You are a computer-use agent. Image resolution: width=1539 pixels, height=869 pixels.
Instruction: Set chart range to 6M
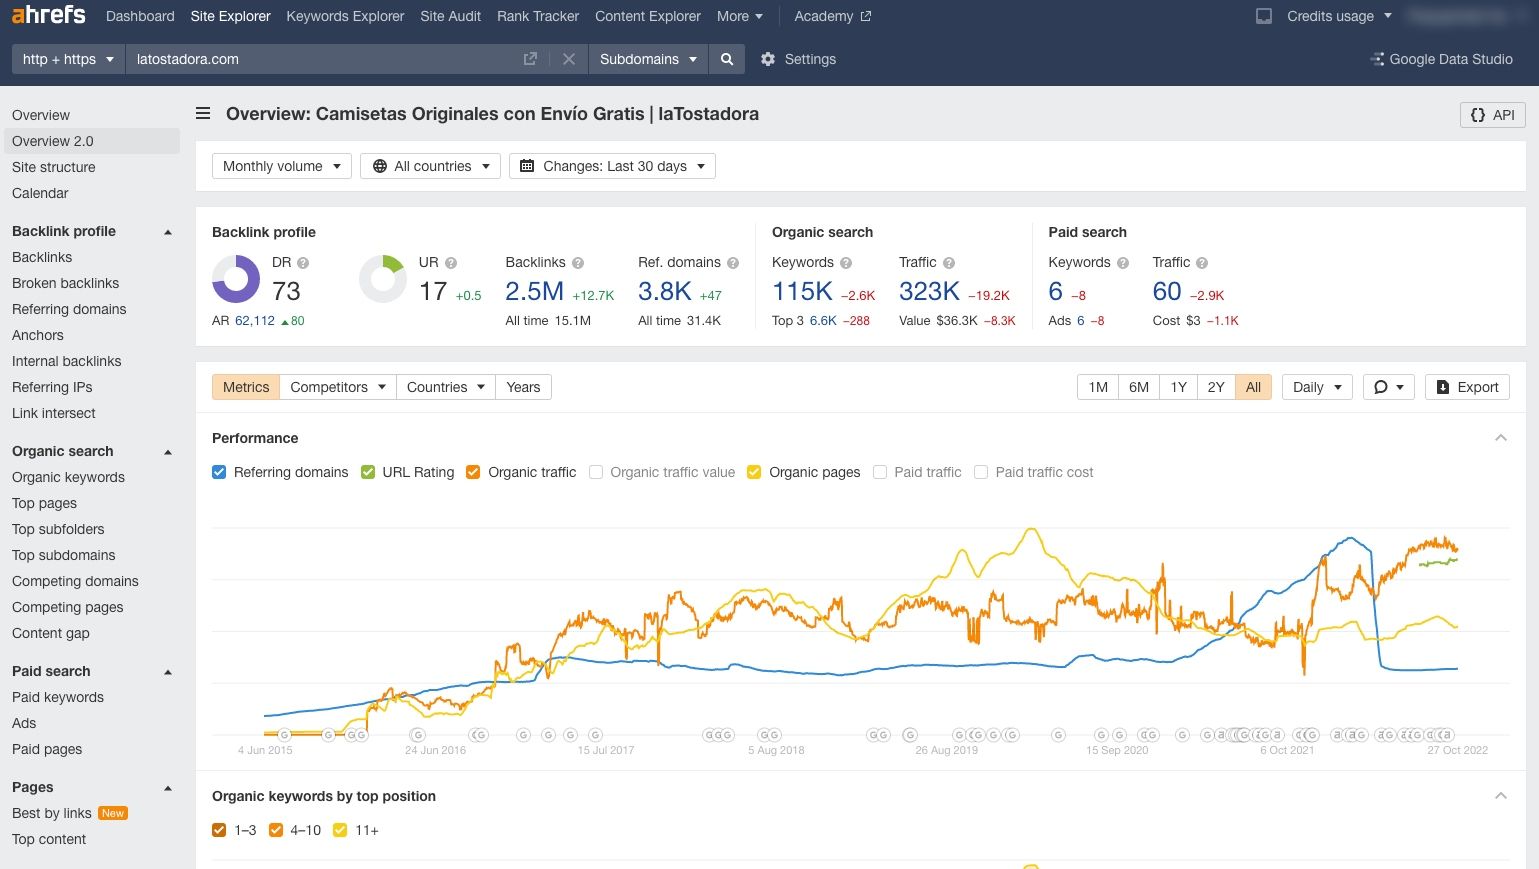pos(1139,387)
